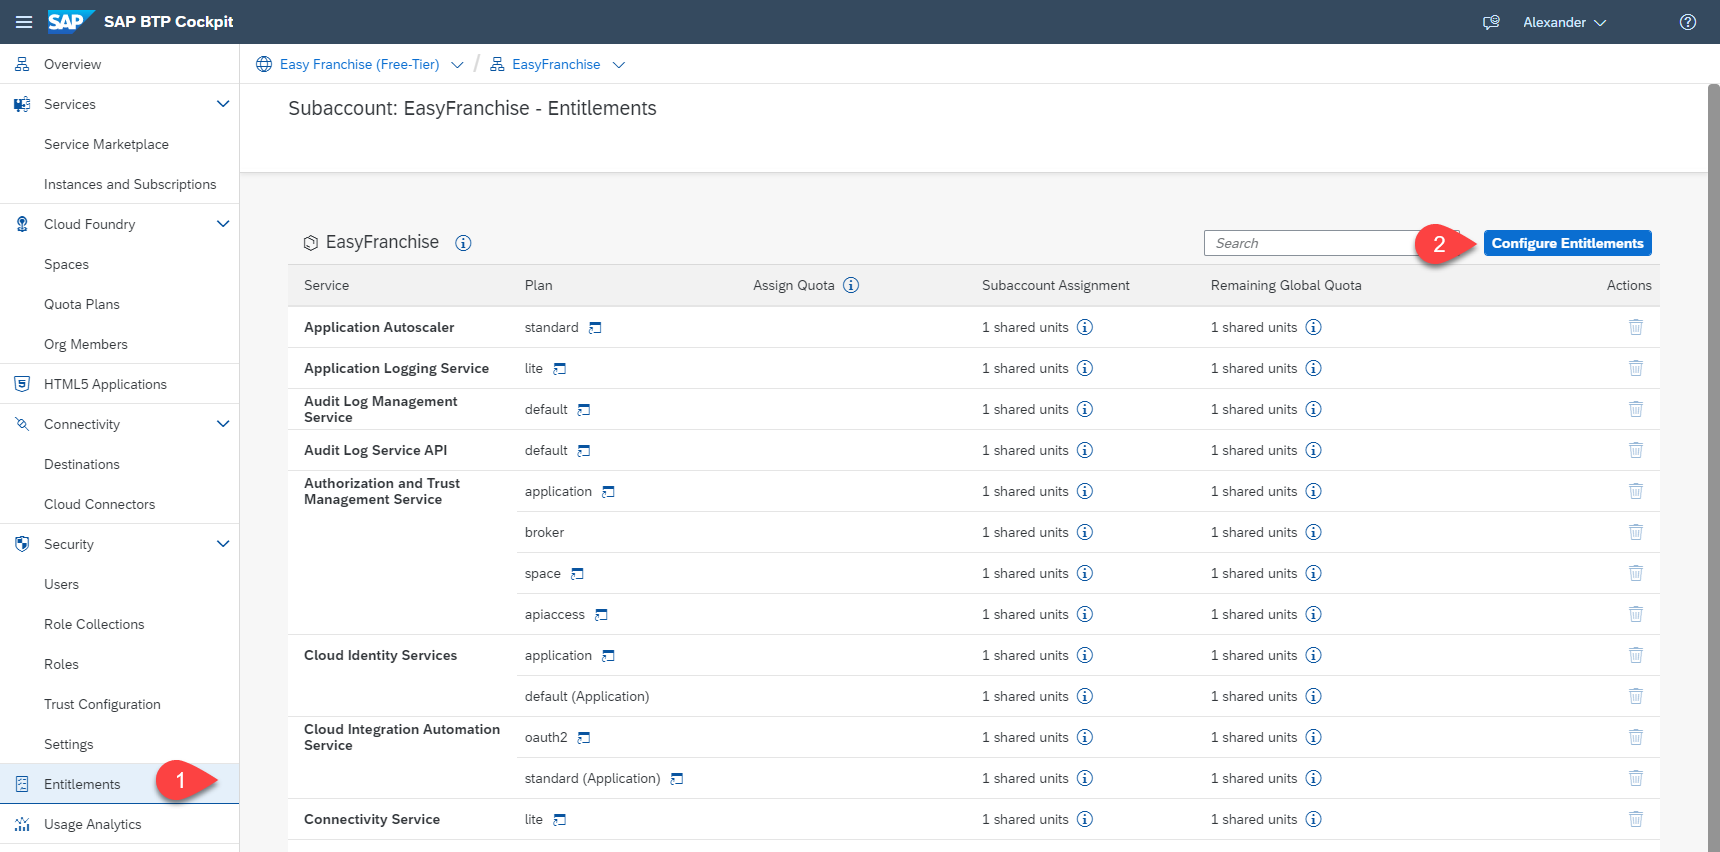This screenshot has height=852, width=1720.
Task: Show subaccount assignment info for Application Autoscaler
Action: (x=1085, y=327)
